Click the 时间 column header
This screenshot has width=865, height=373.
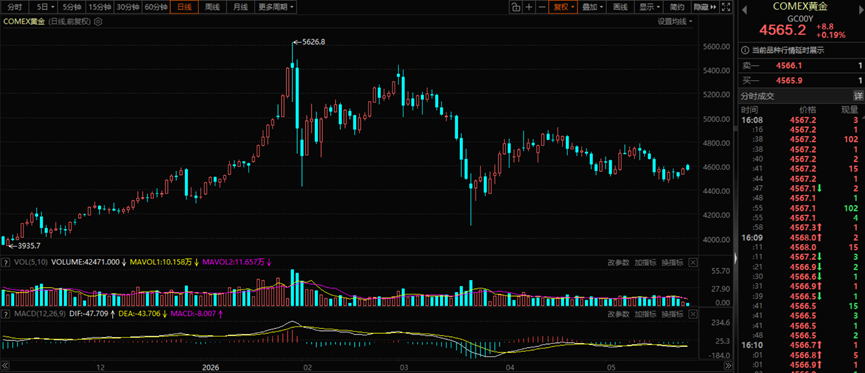tap(750, 109)
